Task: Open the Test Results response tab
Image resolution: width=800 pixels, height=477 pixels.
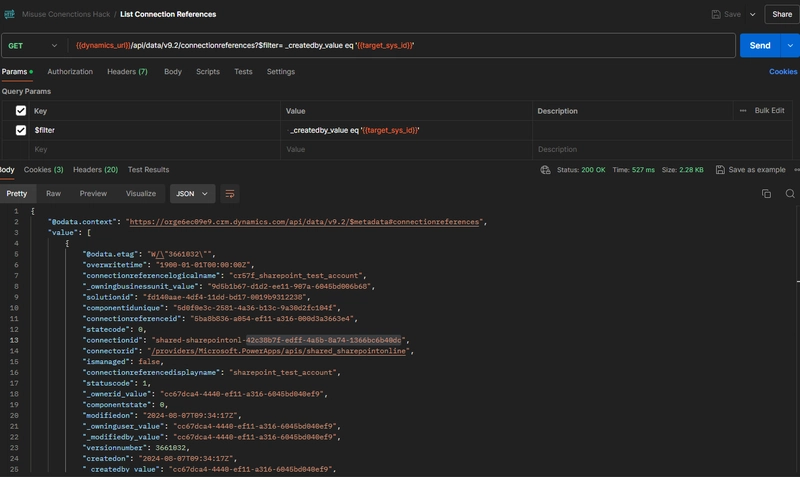Action: point(148,170)
